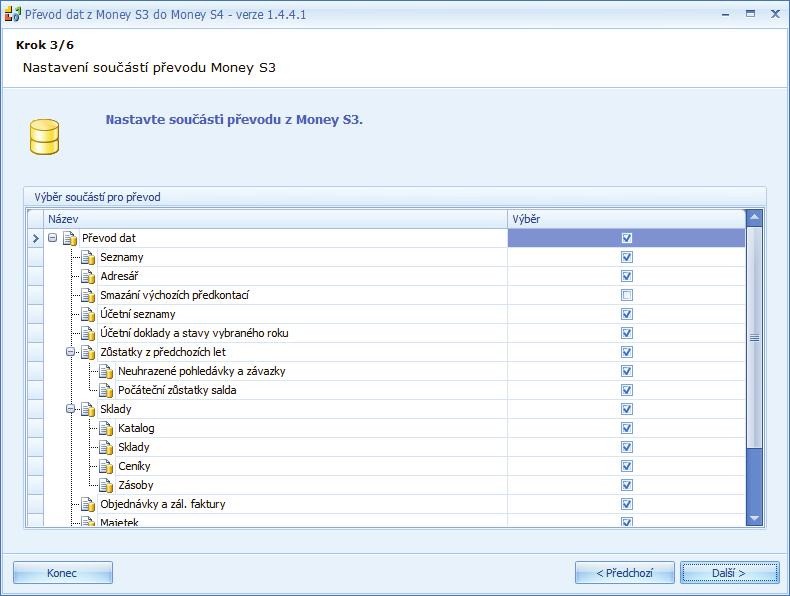Click the Ceníky row icon
Screen dimensions: 790x596
pos(106,467)
